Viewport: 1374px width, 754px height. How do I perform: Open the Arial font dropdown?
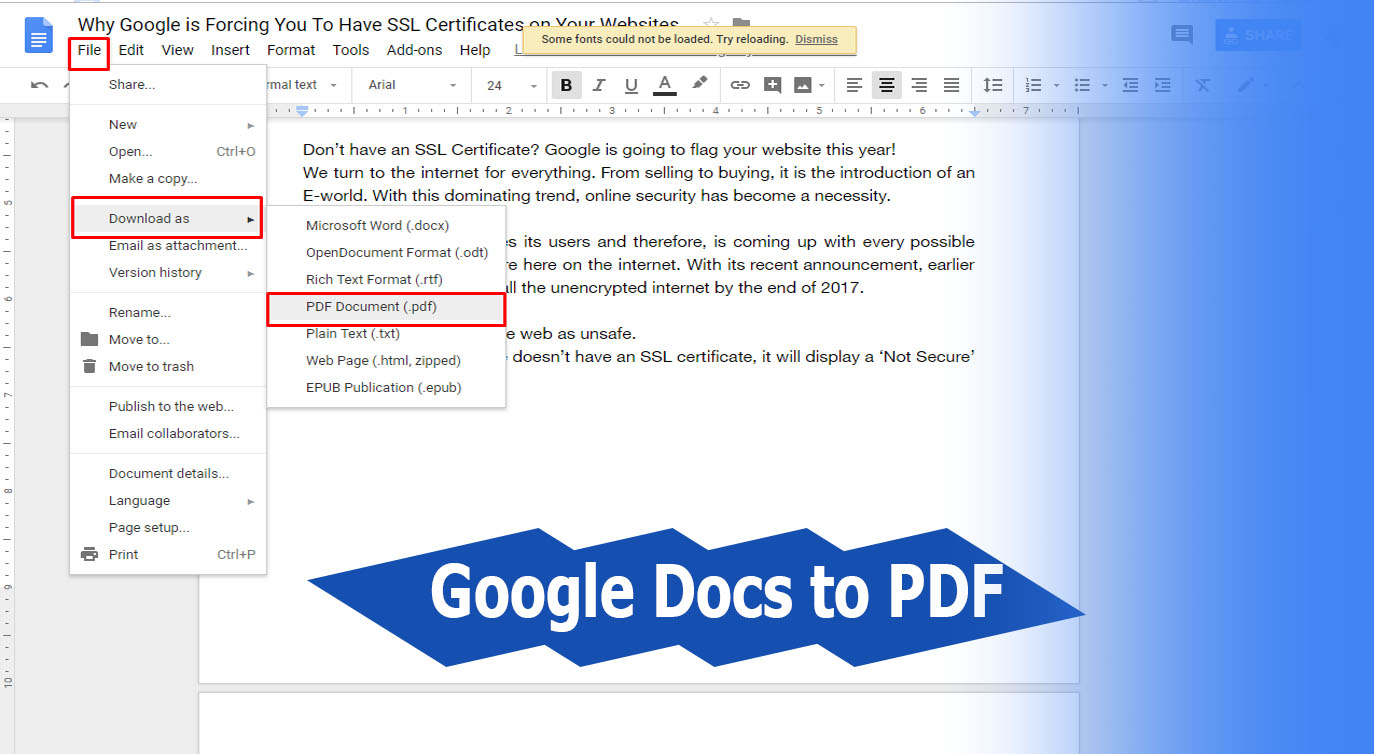pos(412,85)
